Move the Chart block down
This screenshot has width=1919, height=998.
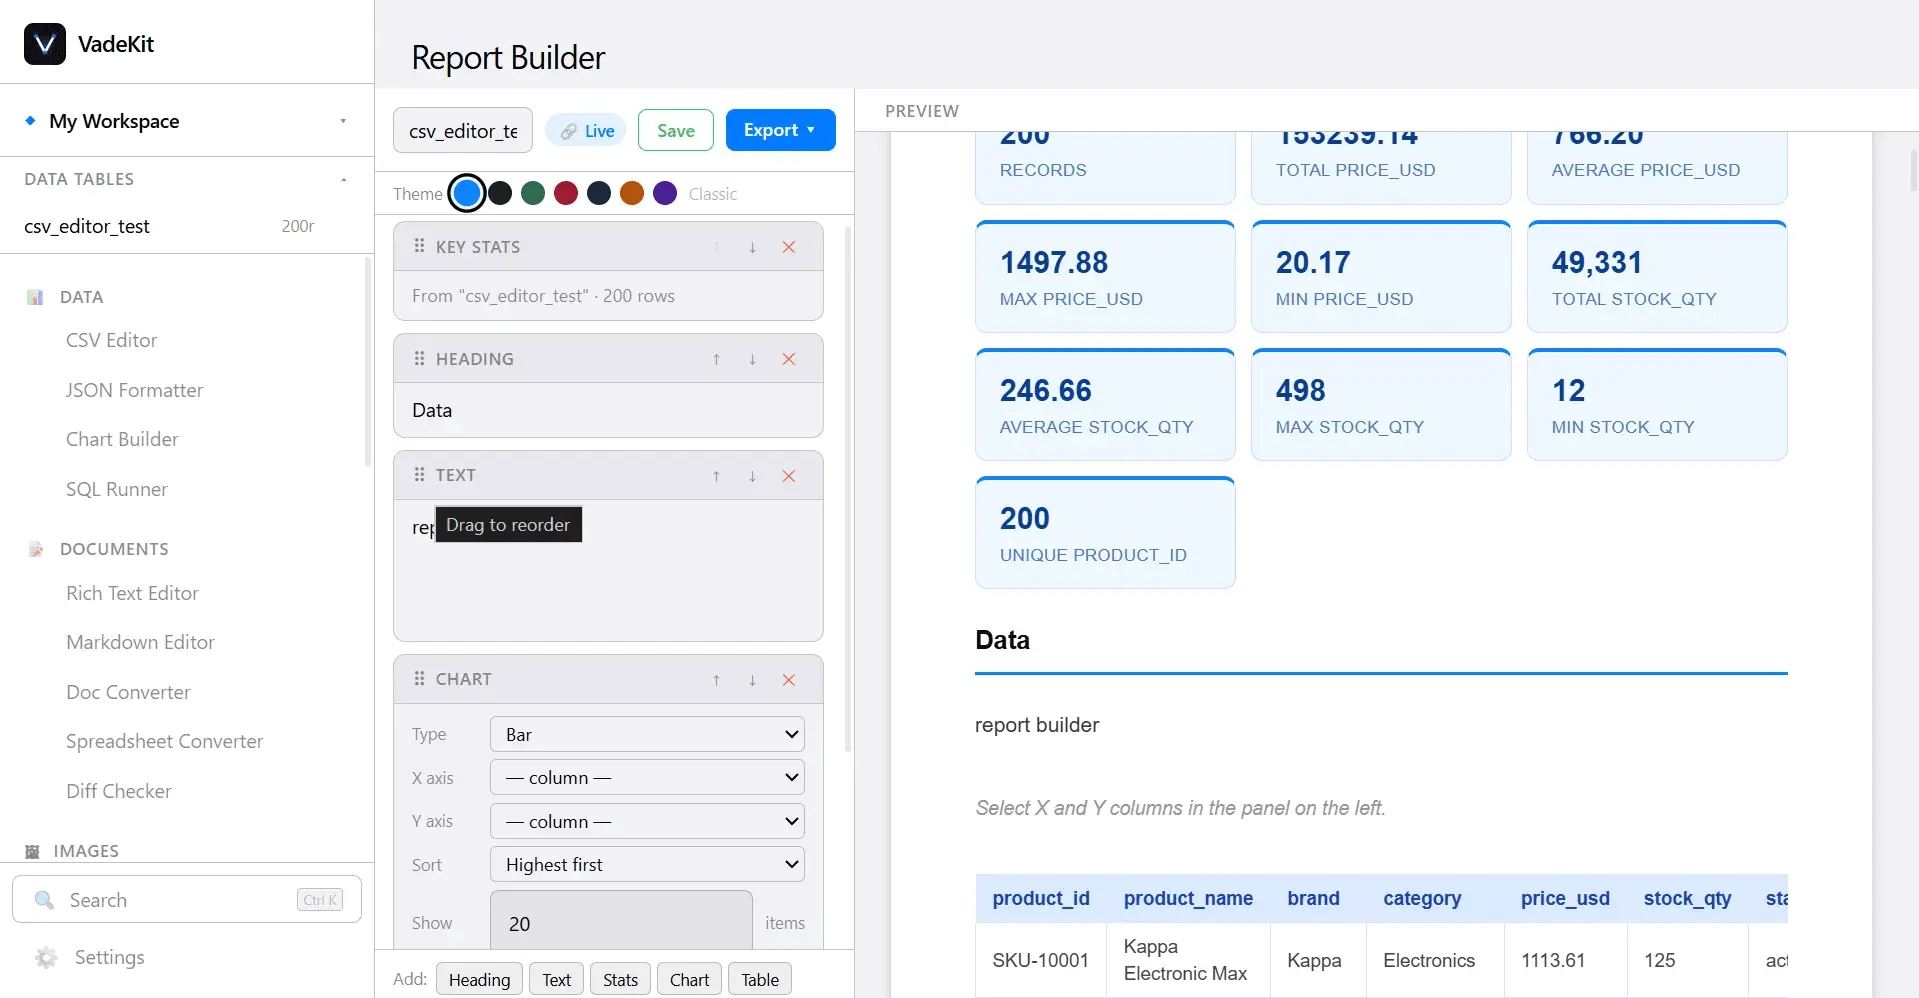click(752, 680)
